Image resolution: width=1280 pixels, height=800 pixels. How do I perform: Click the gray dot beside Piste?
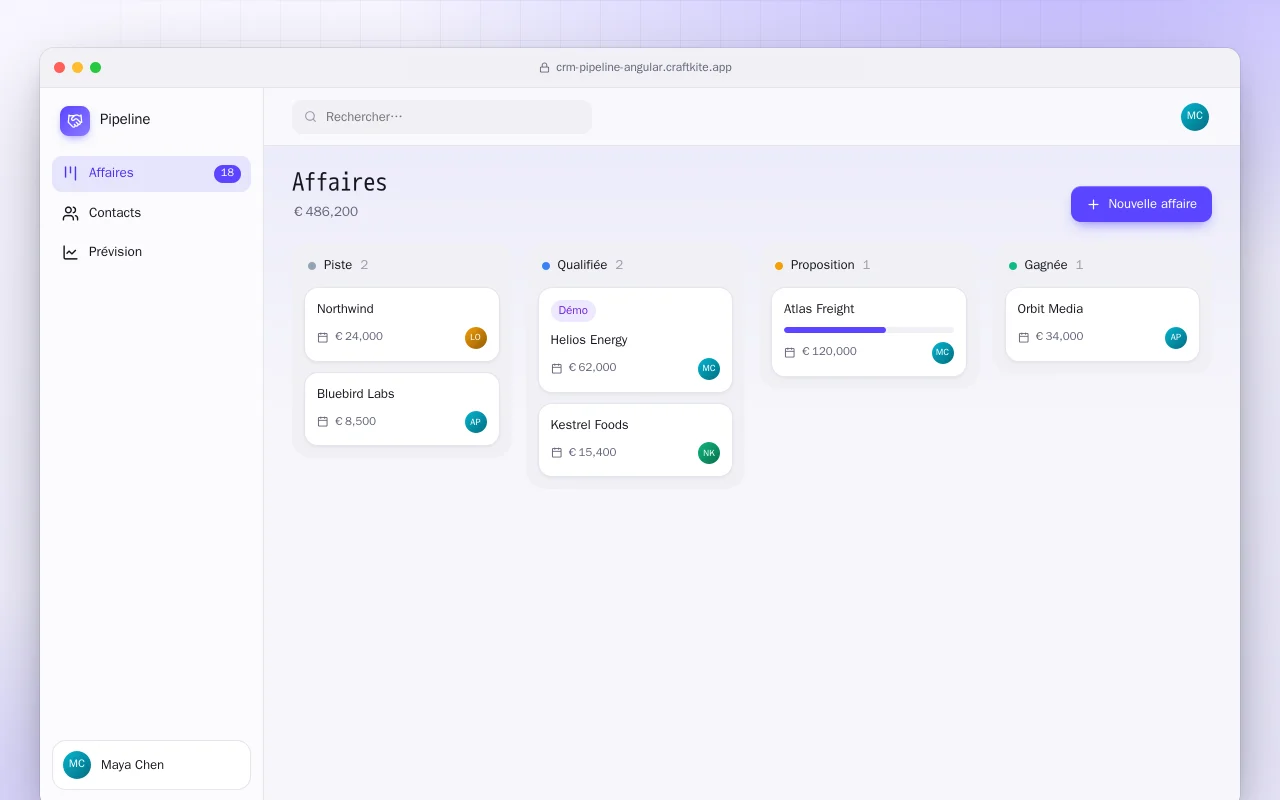[x=312, y=266]
